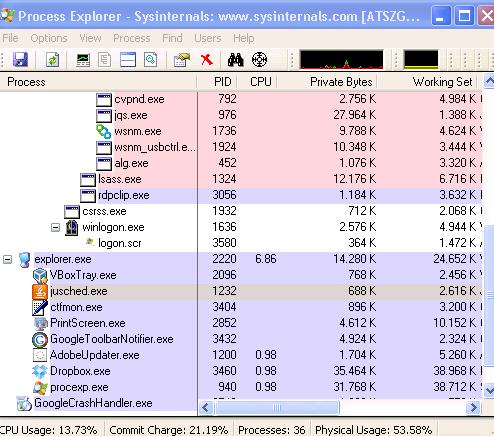The image size is (494, 436).
Task: Open the Process menu
Action: [x=132, y=38]
